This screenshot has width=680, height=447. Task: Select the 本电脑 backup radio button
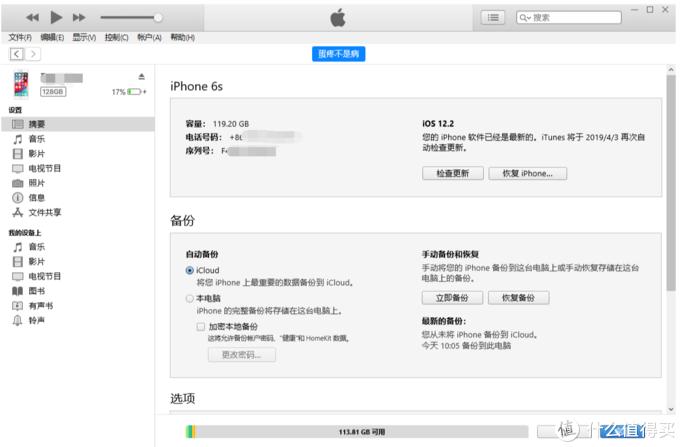(190, 298)
